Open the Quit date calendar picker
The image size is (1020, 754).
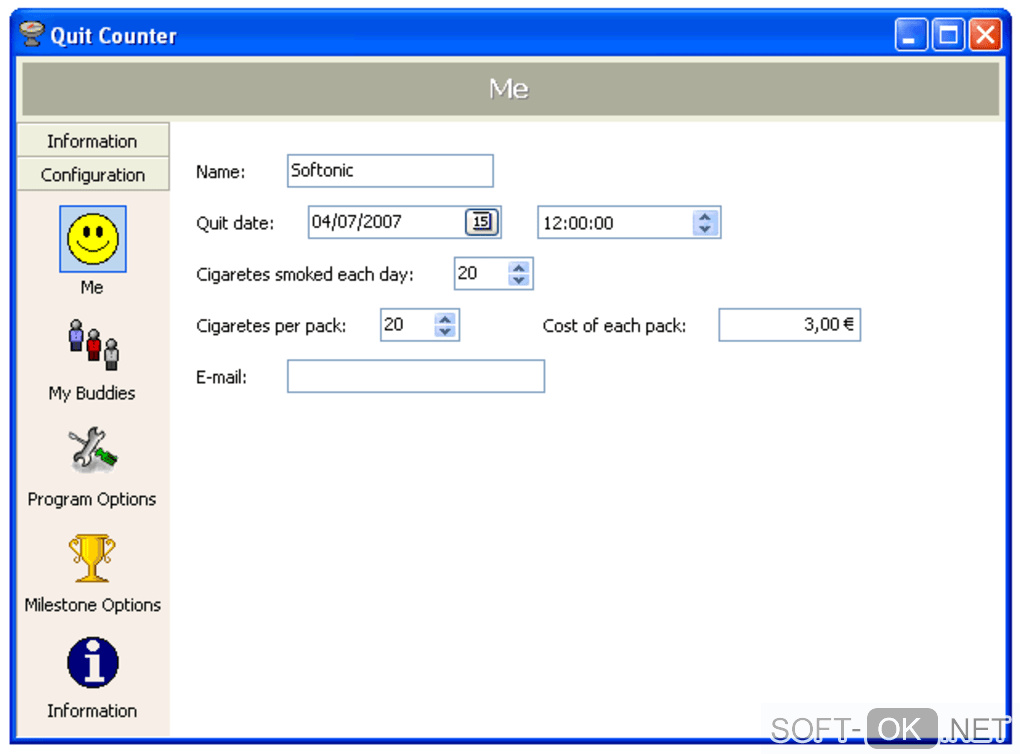pos(481,222)
